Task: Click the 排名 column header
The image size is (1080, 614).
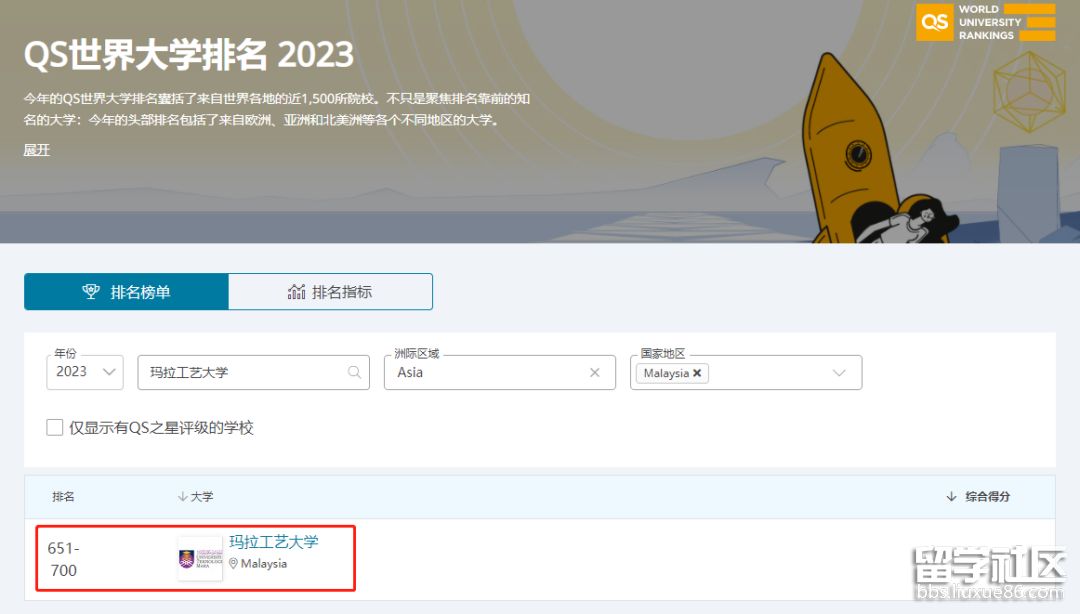Action: [x=63, y=496]
